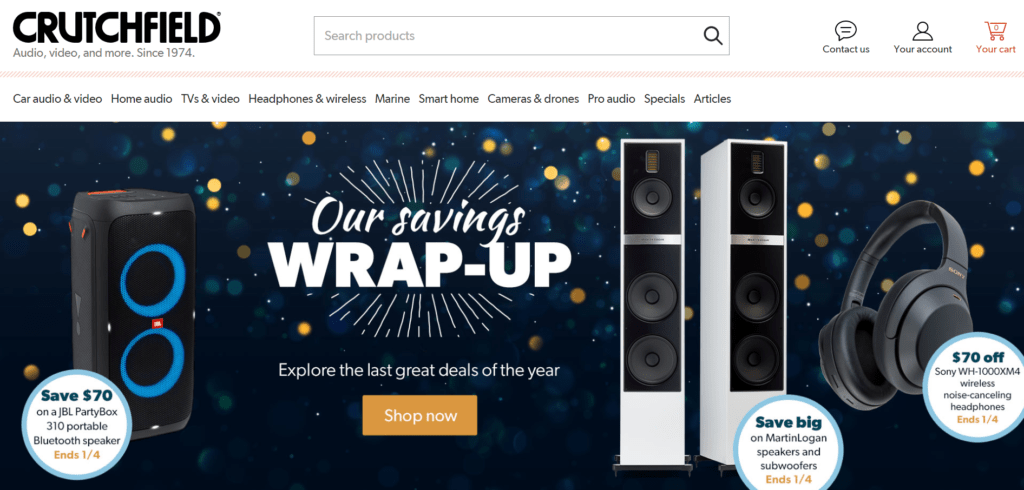
Task: Open the Cameras & drones menu
Action: (533, 99)
